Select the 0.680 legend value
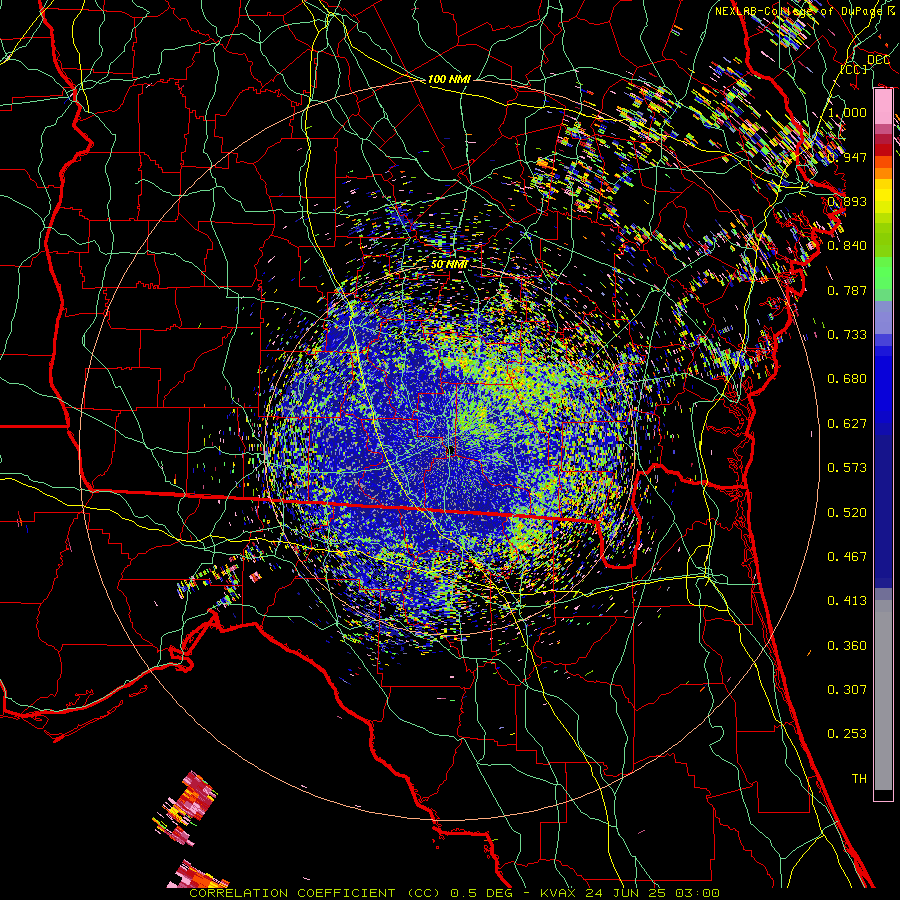Viewport: 900px width, 900px height. coord(847,378)
